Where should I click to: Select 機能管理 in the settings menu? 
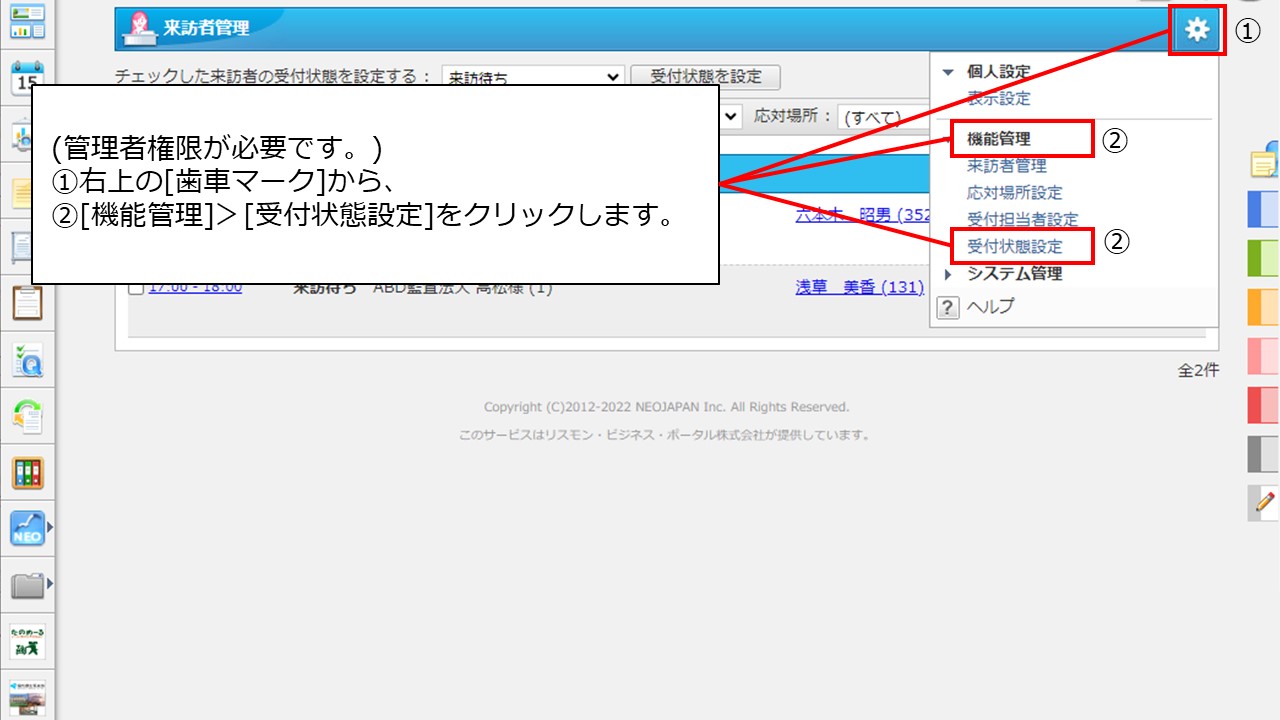(x=999, y=139)
